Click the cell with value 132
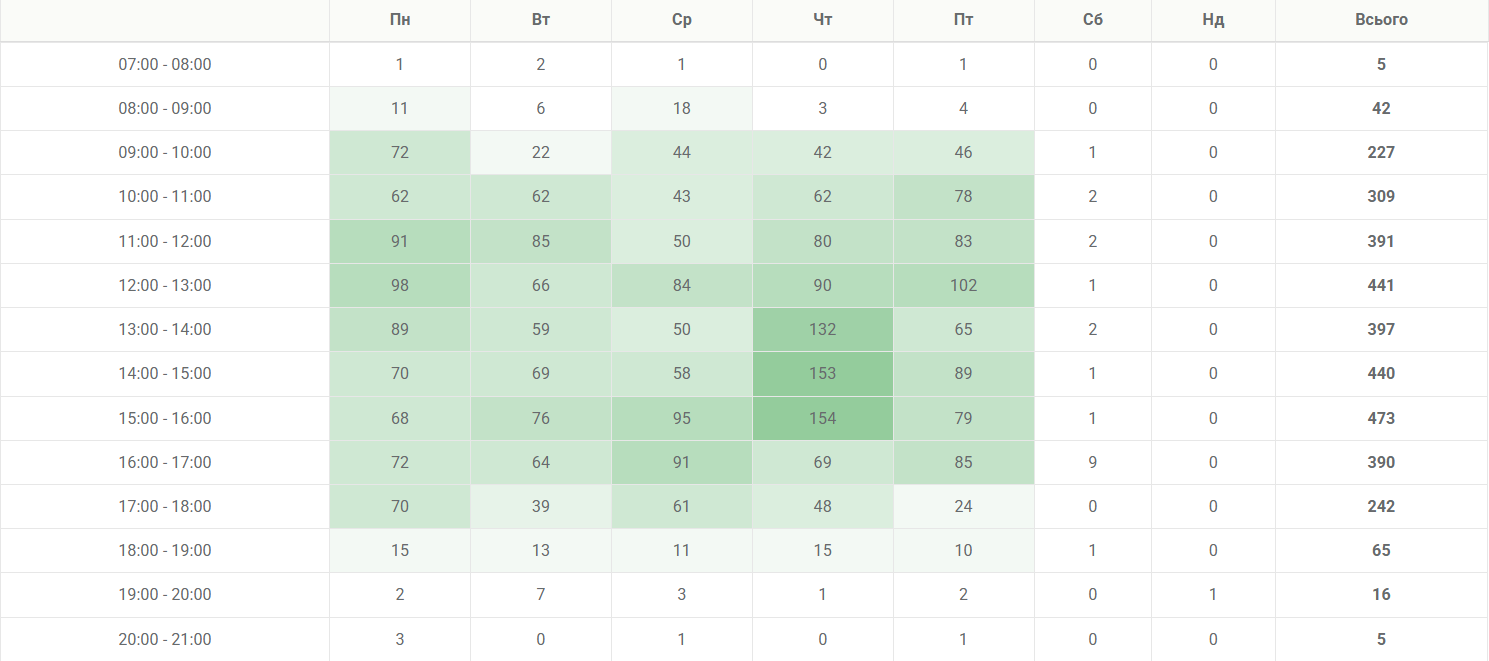This screenshot has height=661, width=1489. 823,329
